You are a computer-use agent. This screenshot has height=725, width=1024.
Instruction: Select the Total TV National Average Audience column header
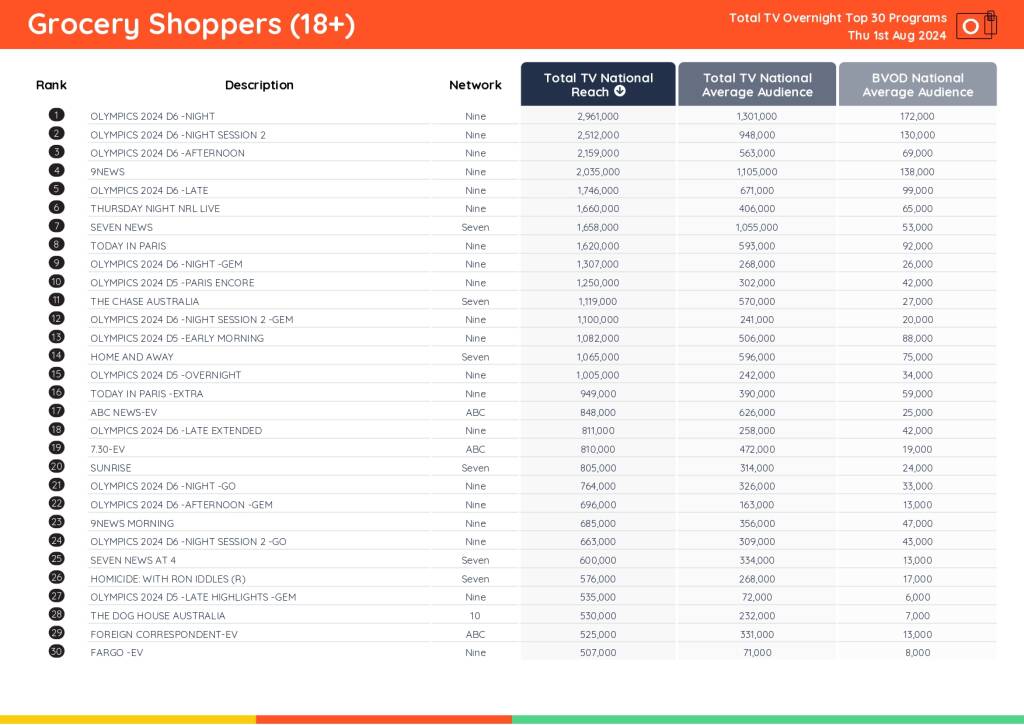757,85
